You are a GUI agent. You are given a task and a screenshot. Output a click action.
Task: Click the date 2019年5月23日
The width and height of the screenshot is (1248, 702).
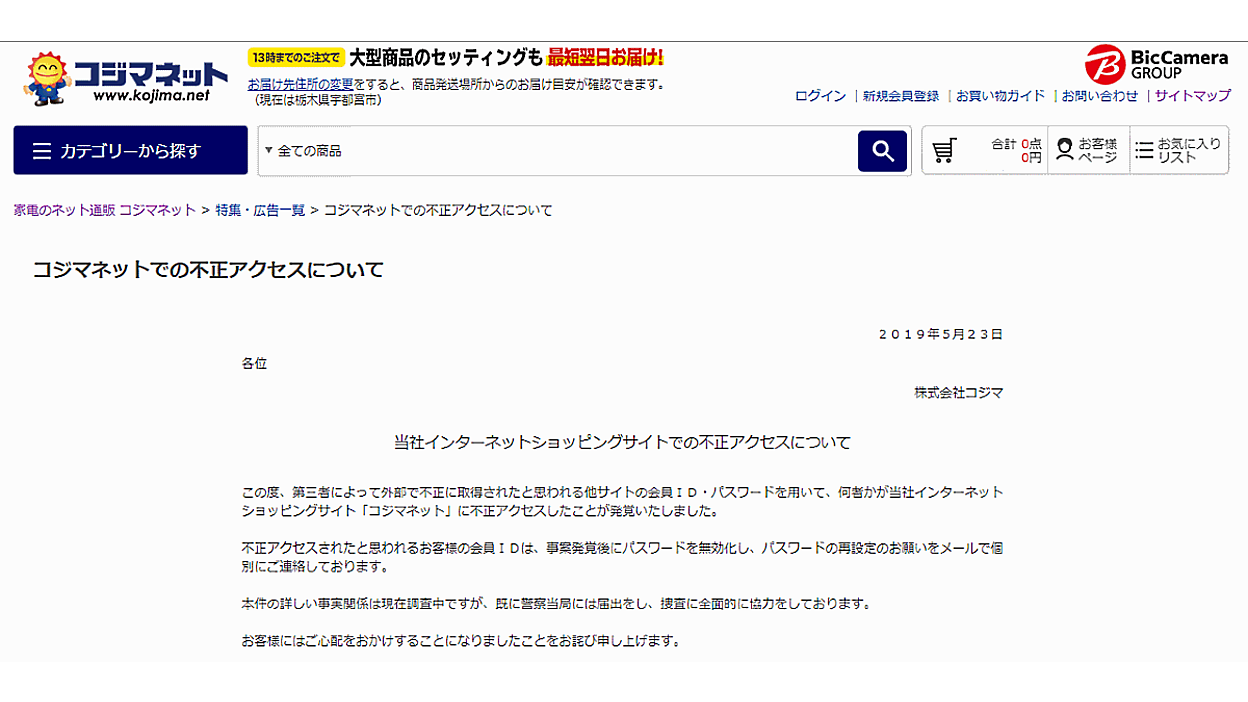pos(940,334)
